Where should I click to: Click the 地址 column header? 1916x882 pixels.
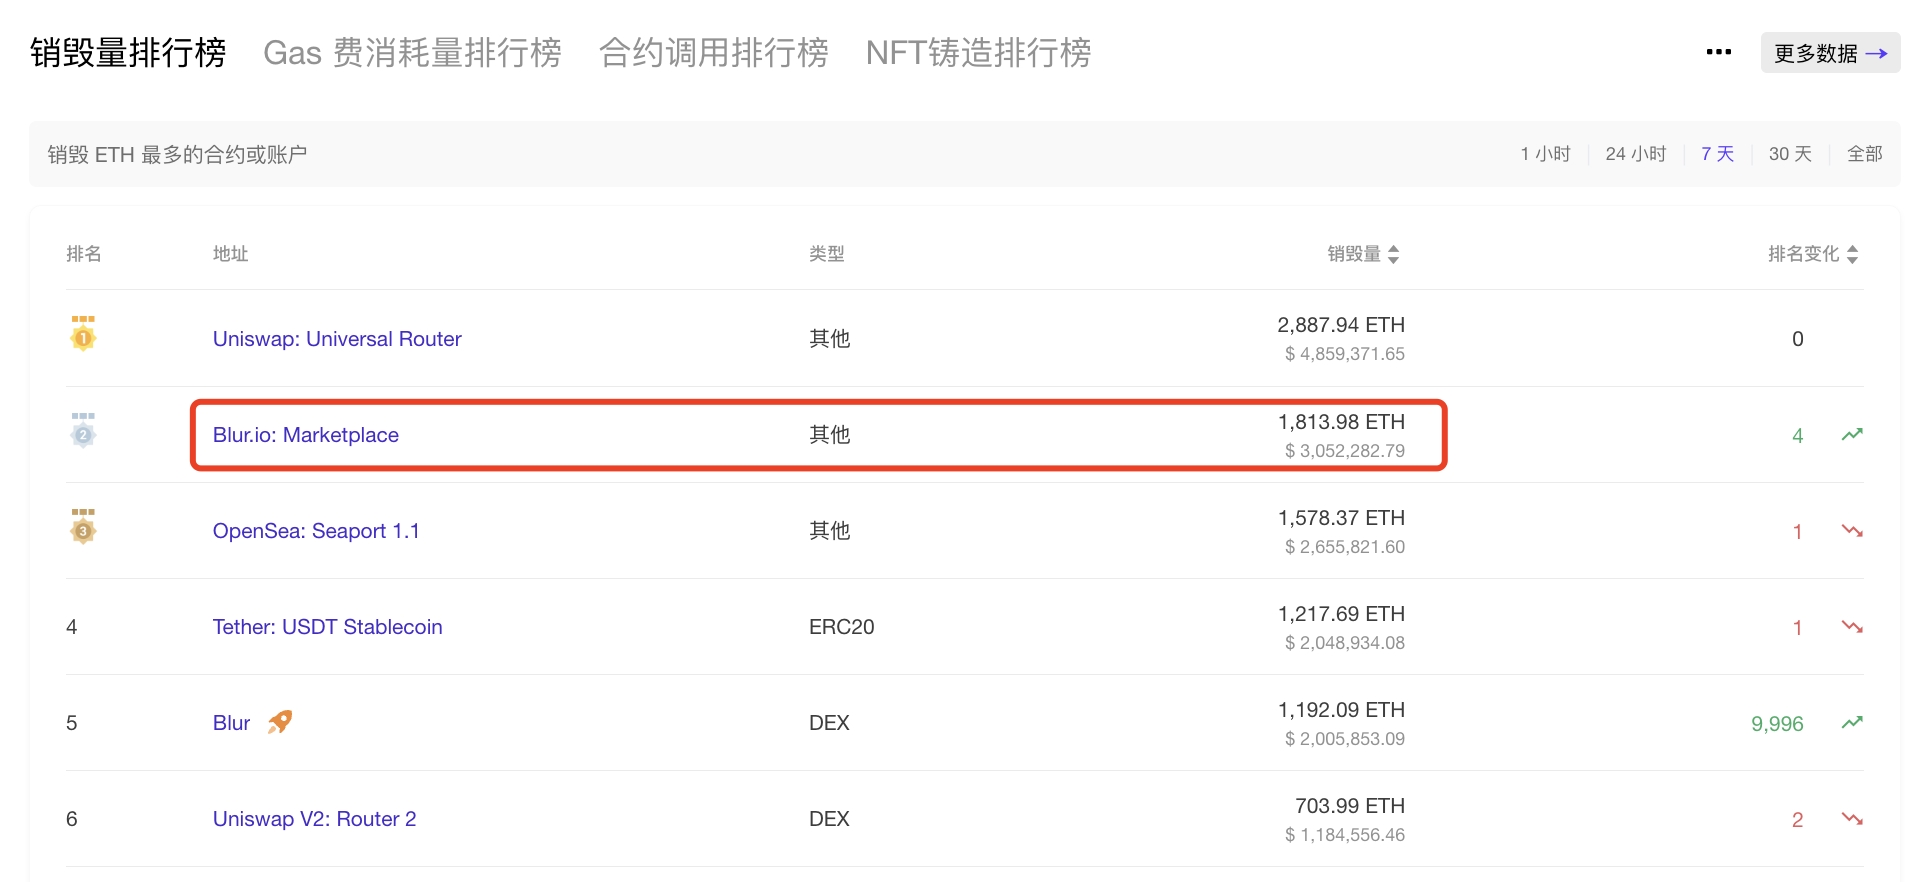click(x=230, y=254)
